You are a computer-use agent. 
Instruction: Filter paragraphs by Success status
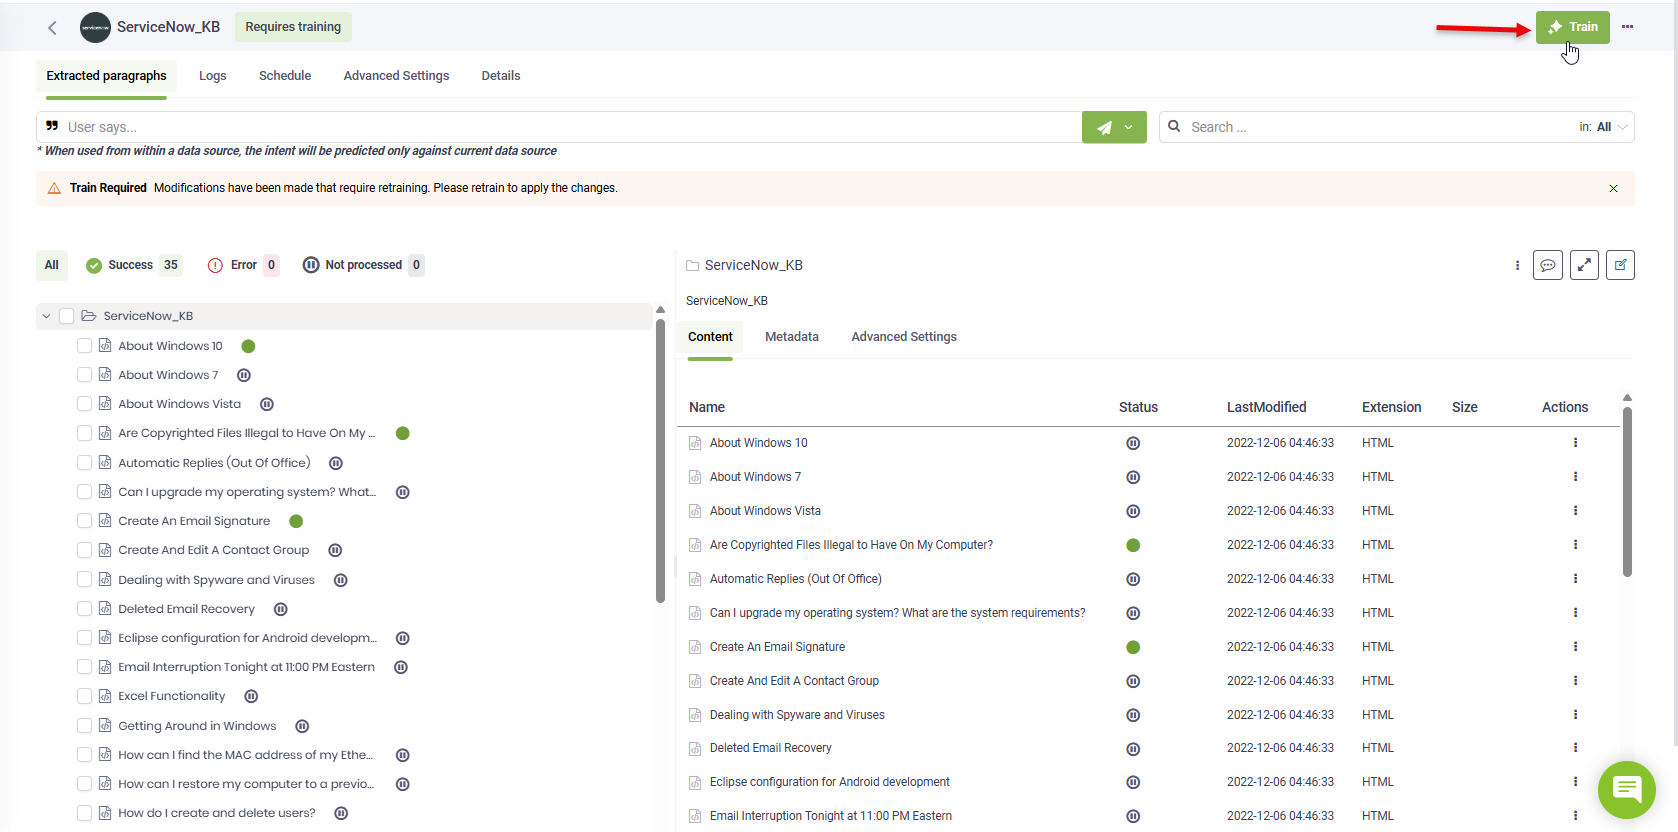click(x=132, y=265)
